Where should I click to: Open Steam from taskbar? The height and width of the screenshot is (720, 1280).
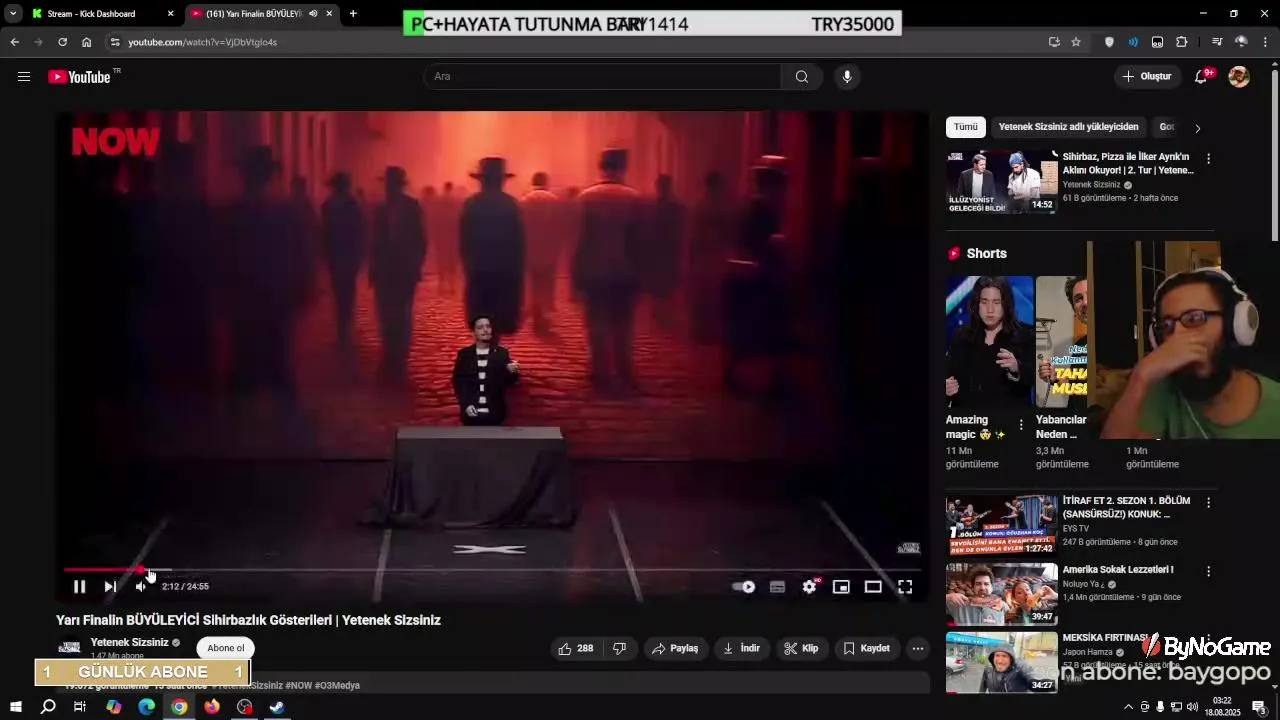tap(277, 707)
